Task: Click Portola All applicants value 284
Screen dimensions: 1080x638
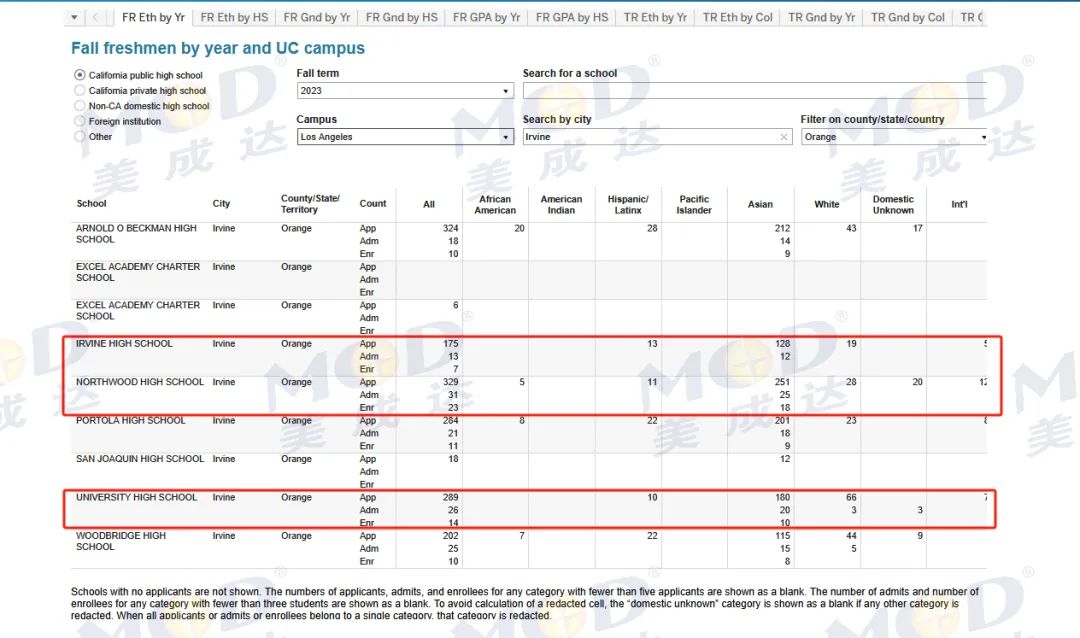Action: pyautogui.click(x=450, y=420)
